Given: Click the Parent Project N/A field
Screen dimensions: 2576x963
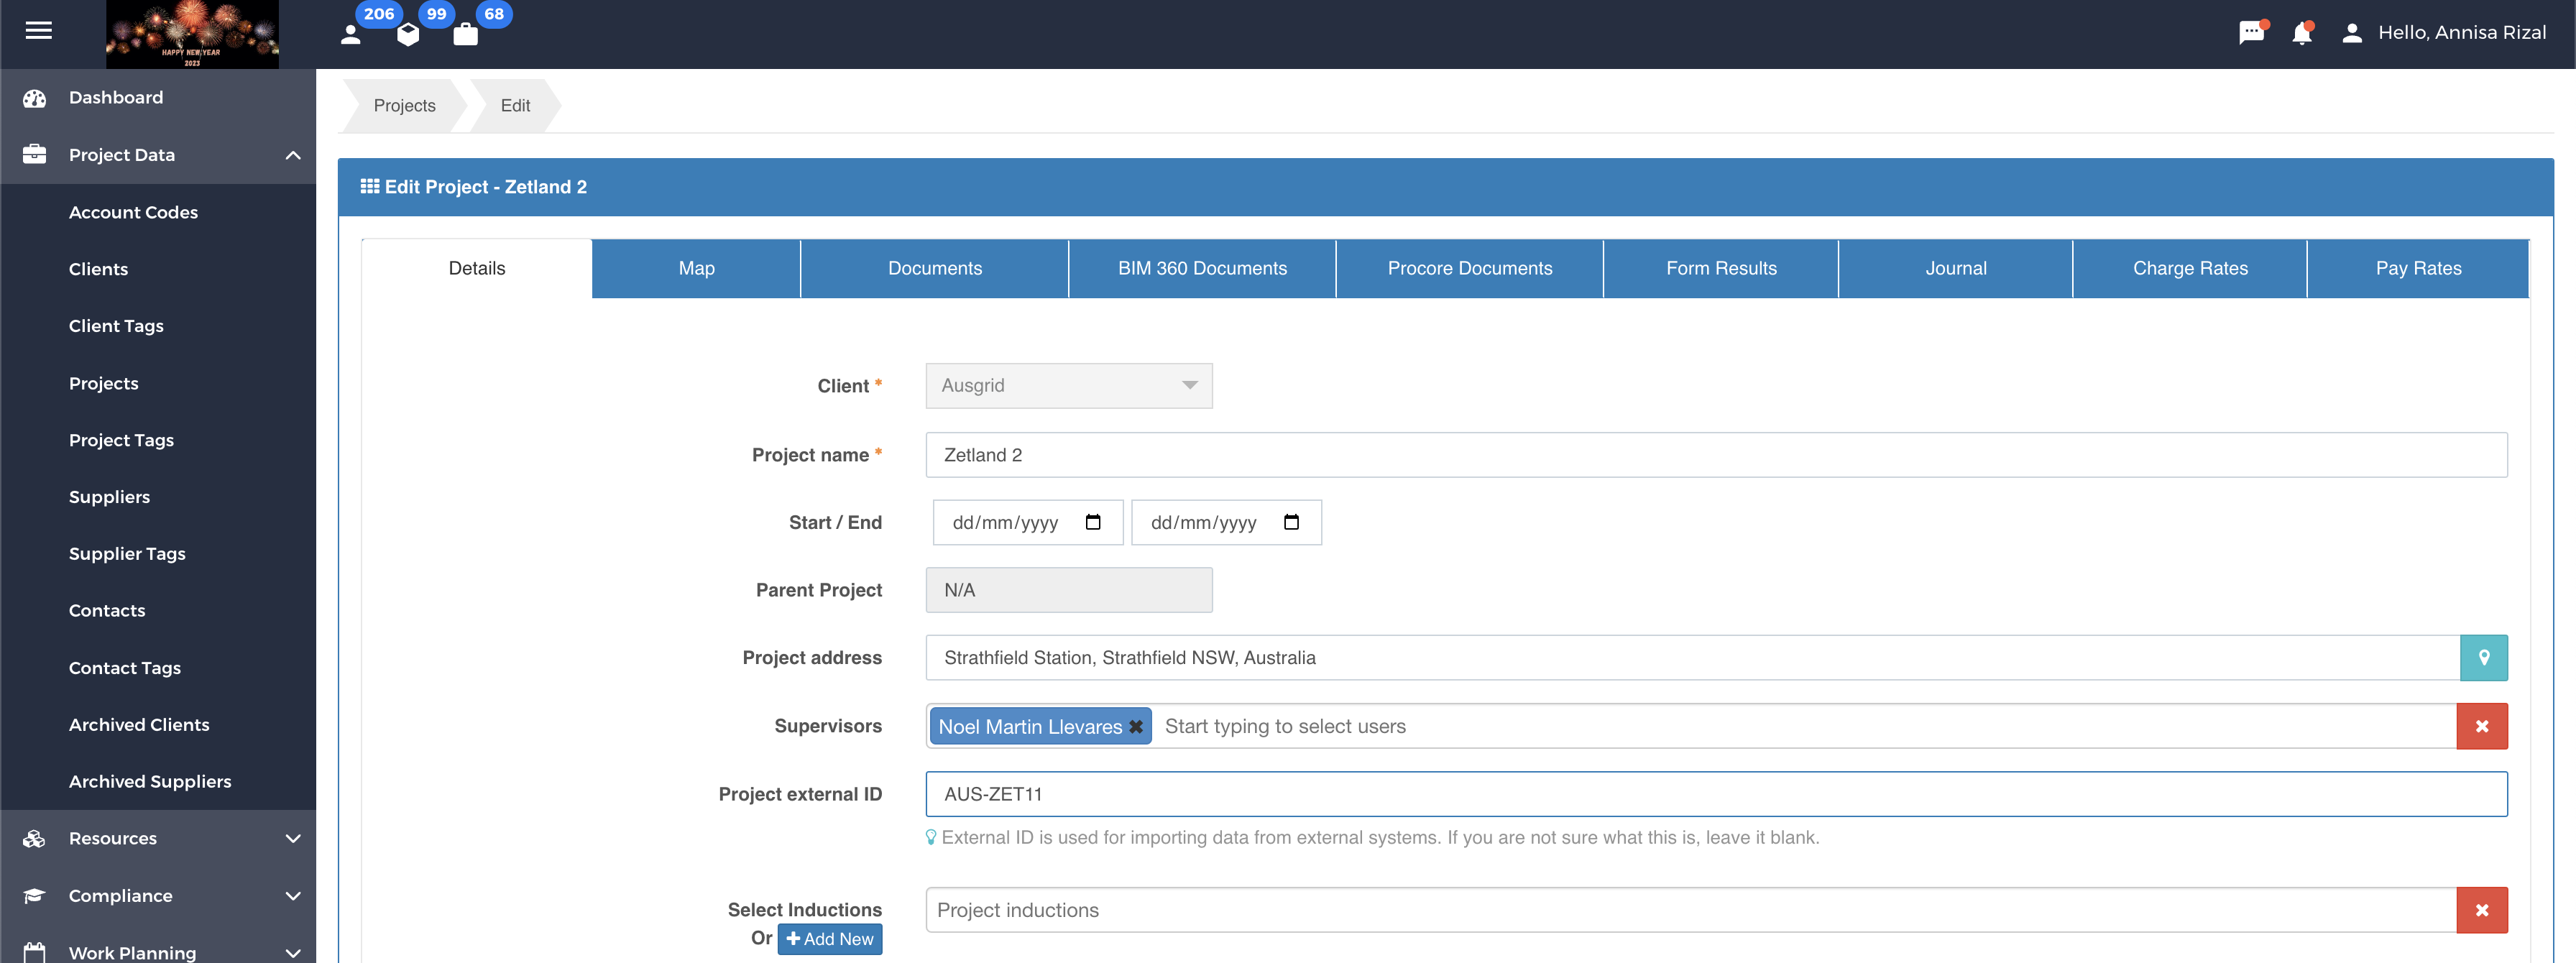Looking at the screenshot, I should (1069, 590).
